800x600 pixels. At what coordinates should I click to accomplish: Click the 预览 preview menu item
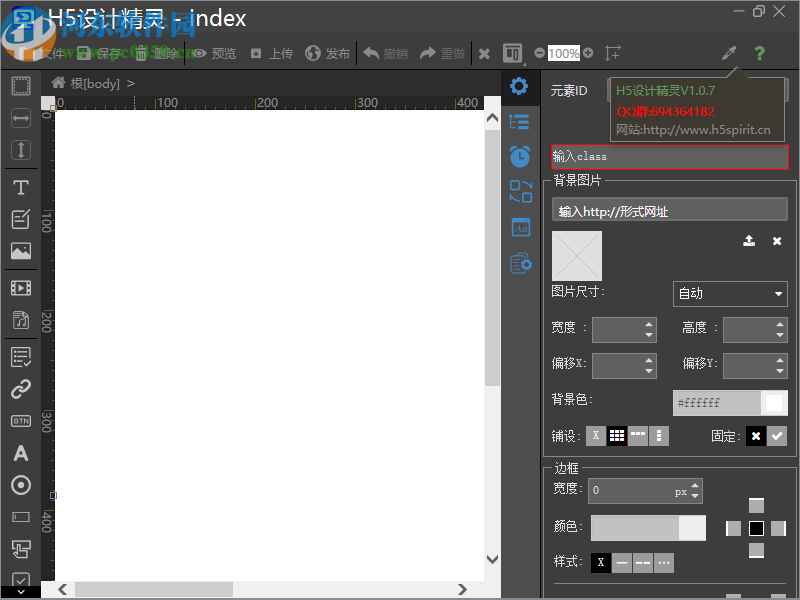214,53
